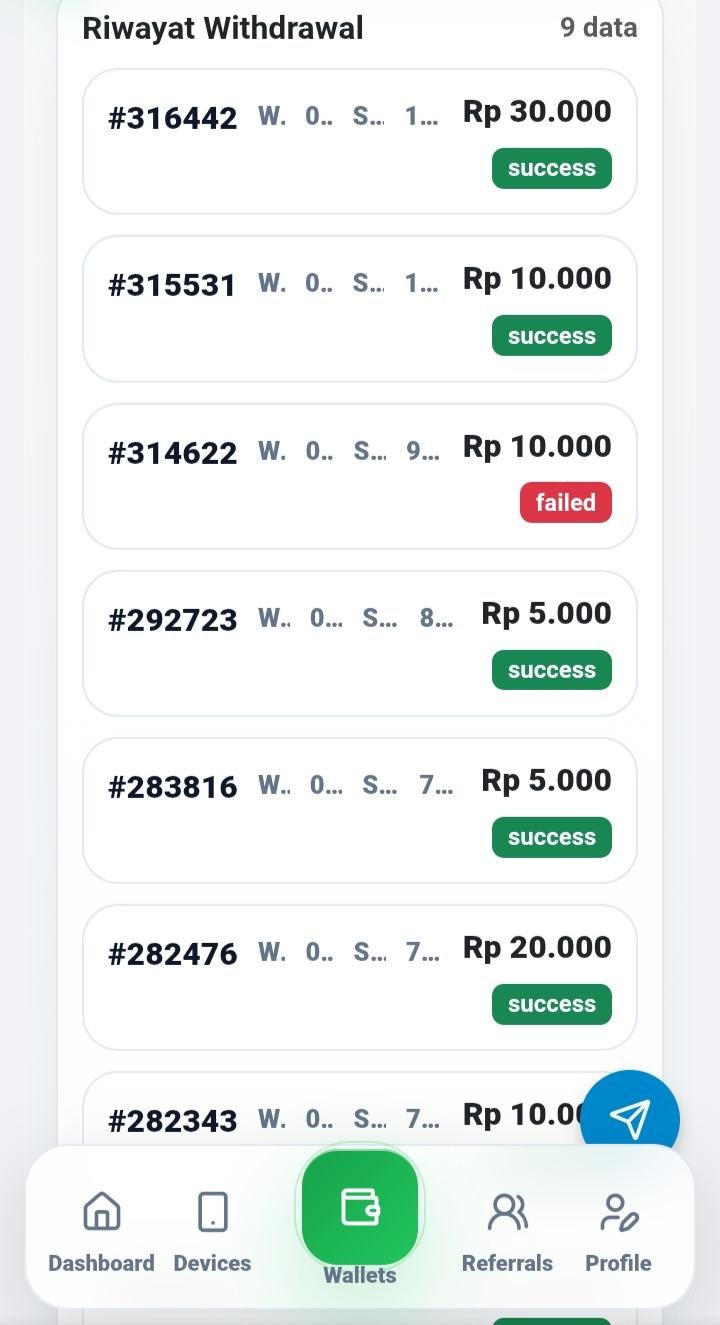View withdrawal entry #292723
The height and width of the screenshot is (1325, 720).
pos(172,620)
